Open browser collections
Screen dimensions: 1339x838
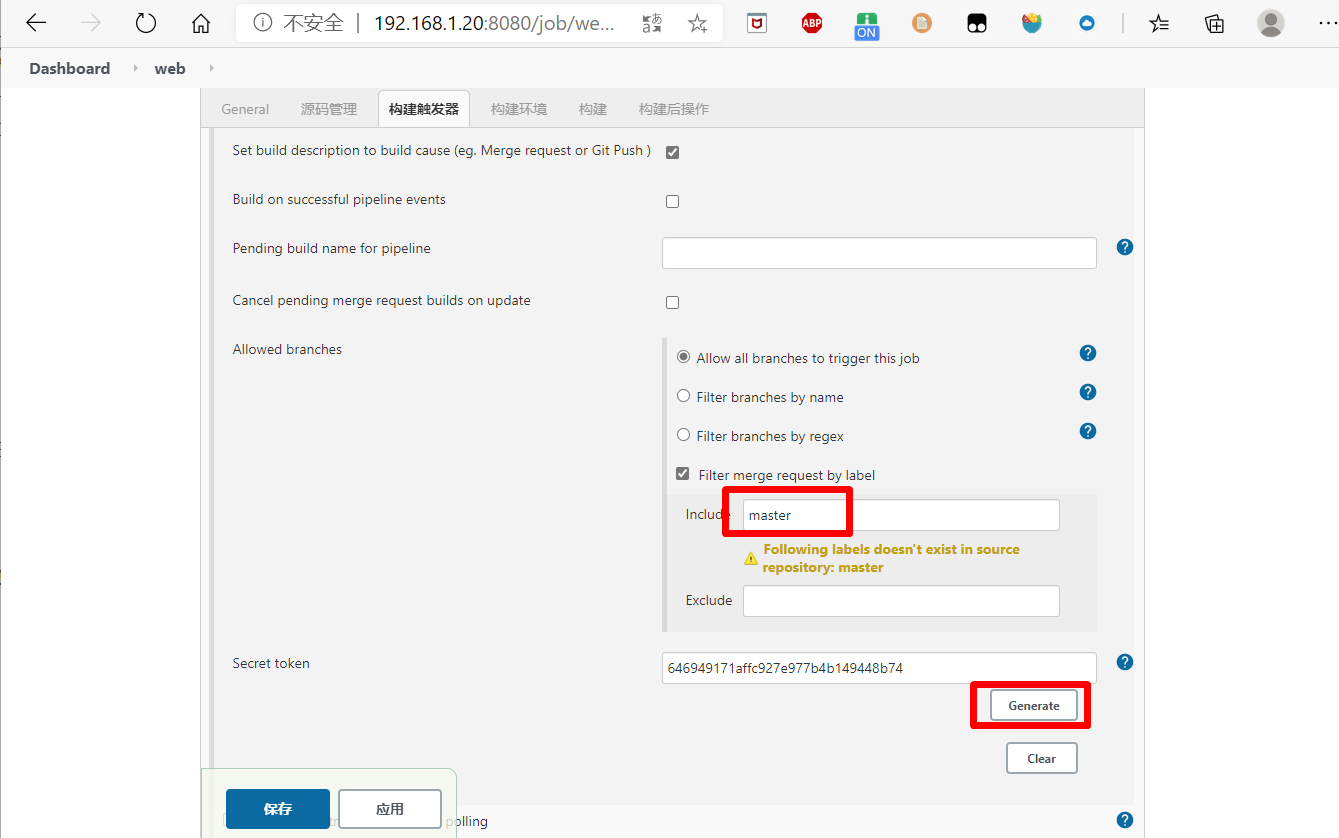pyautogui.click(x=1214, y=23)
